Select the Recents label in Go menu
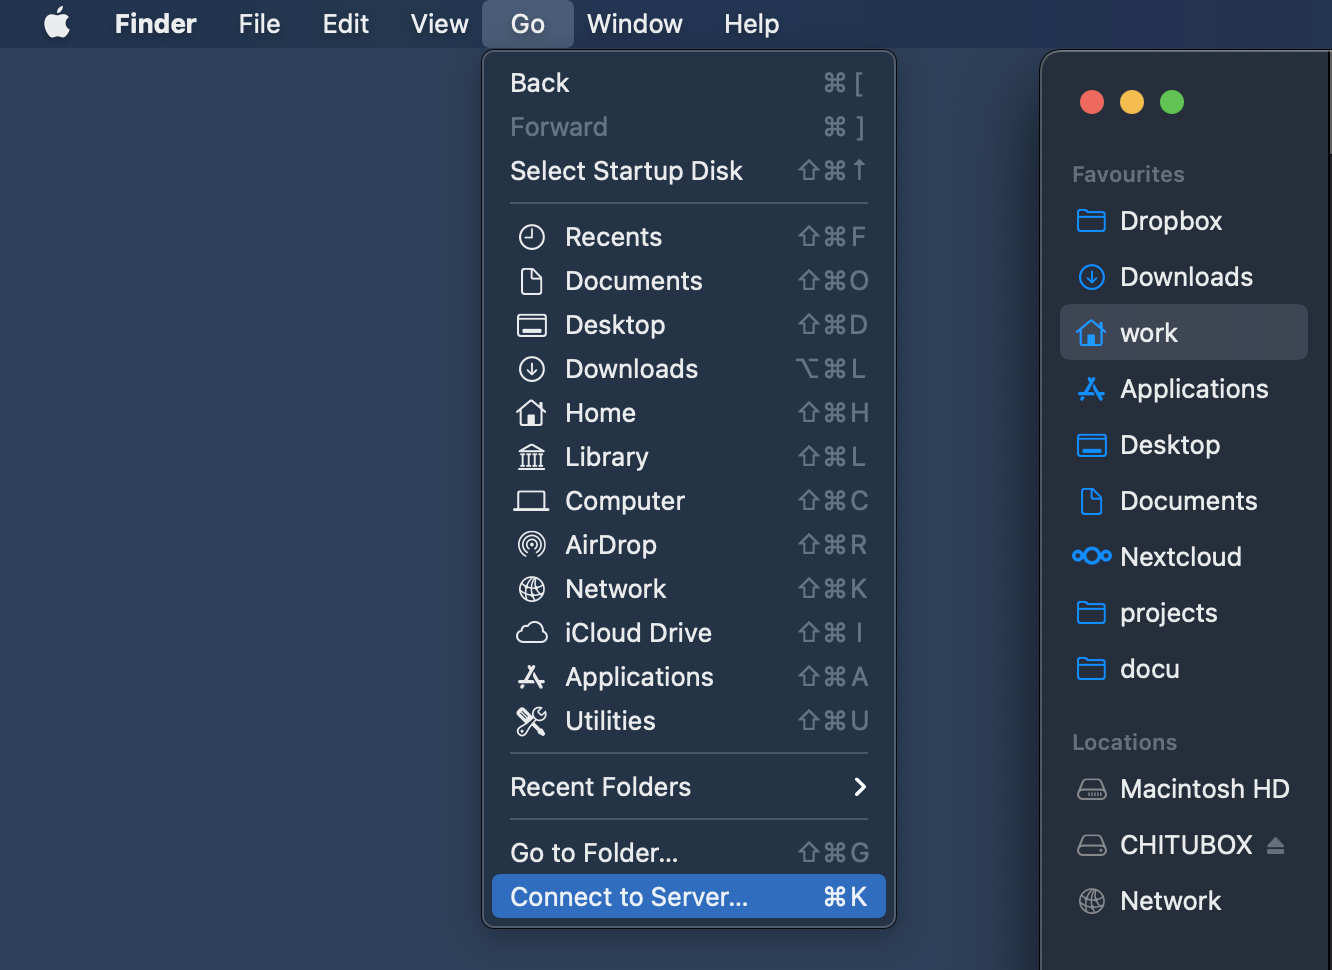 (613, 237)
